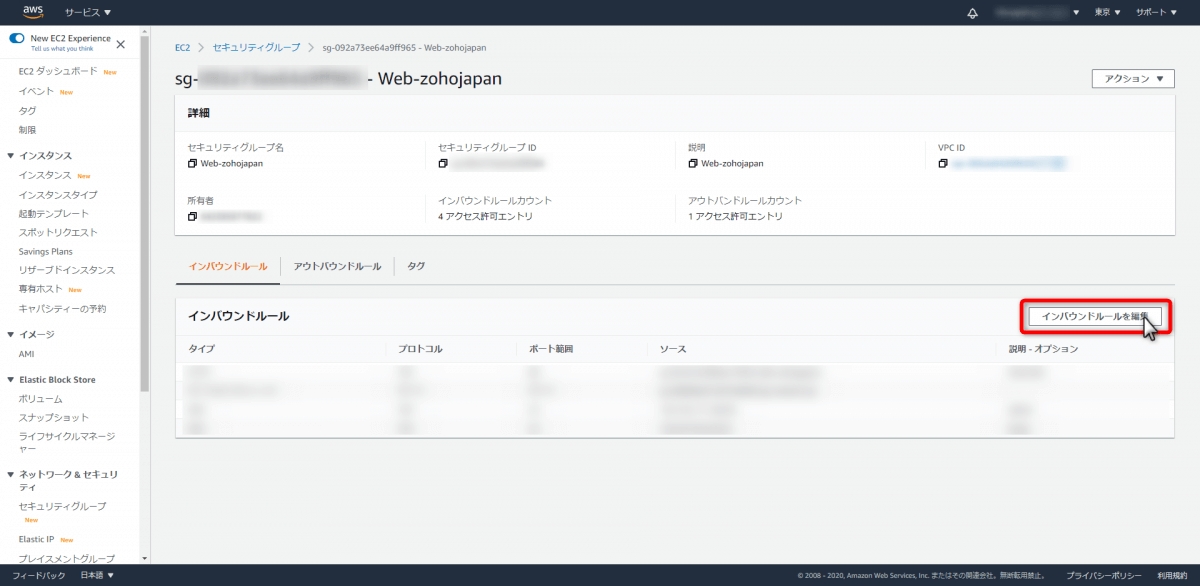Open EC2 ダッシュボード in sidebar
This screenshot has width=1200, height=586.
point(58,72)
